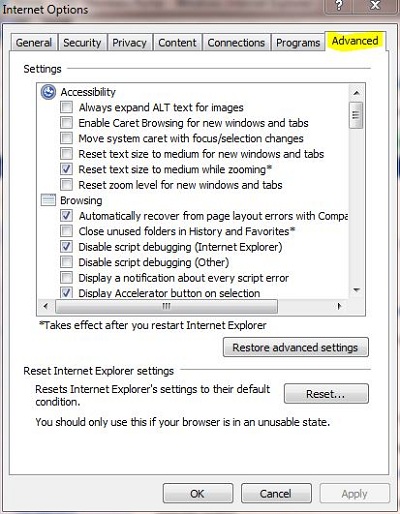Click the Accessibility category icon

pyautogui.click(x=48, y=92)
